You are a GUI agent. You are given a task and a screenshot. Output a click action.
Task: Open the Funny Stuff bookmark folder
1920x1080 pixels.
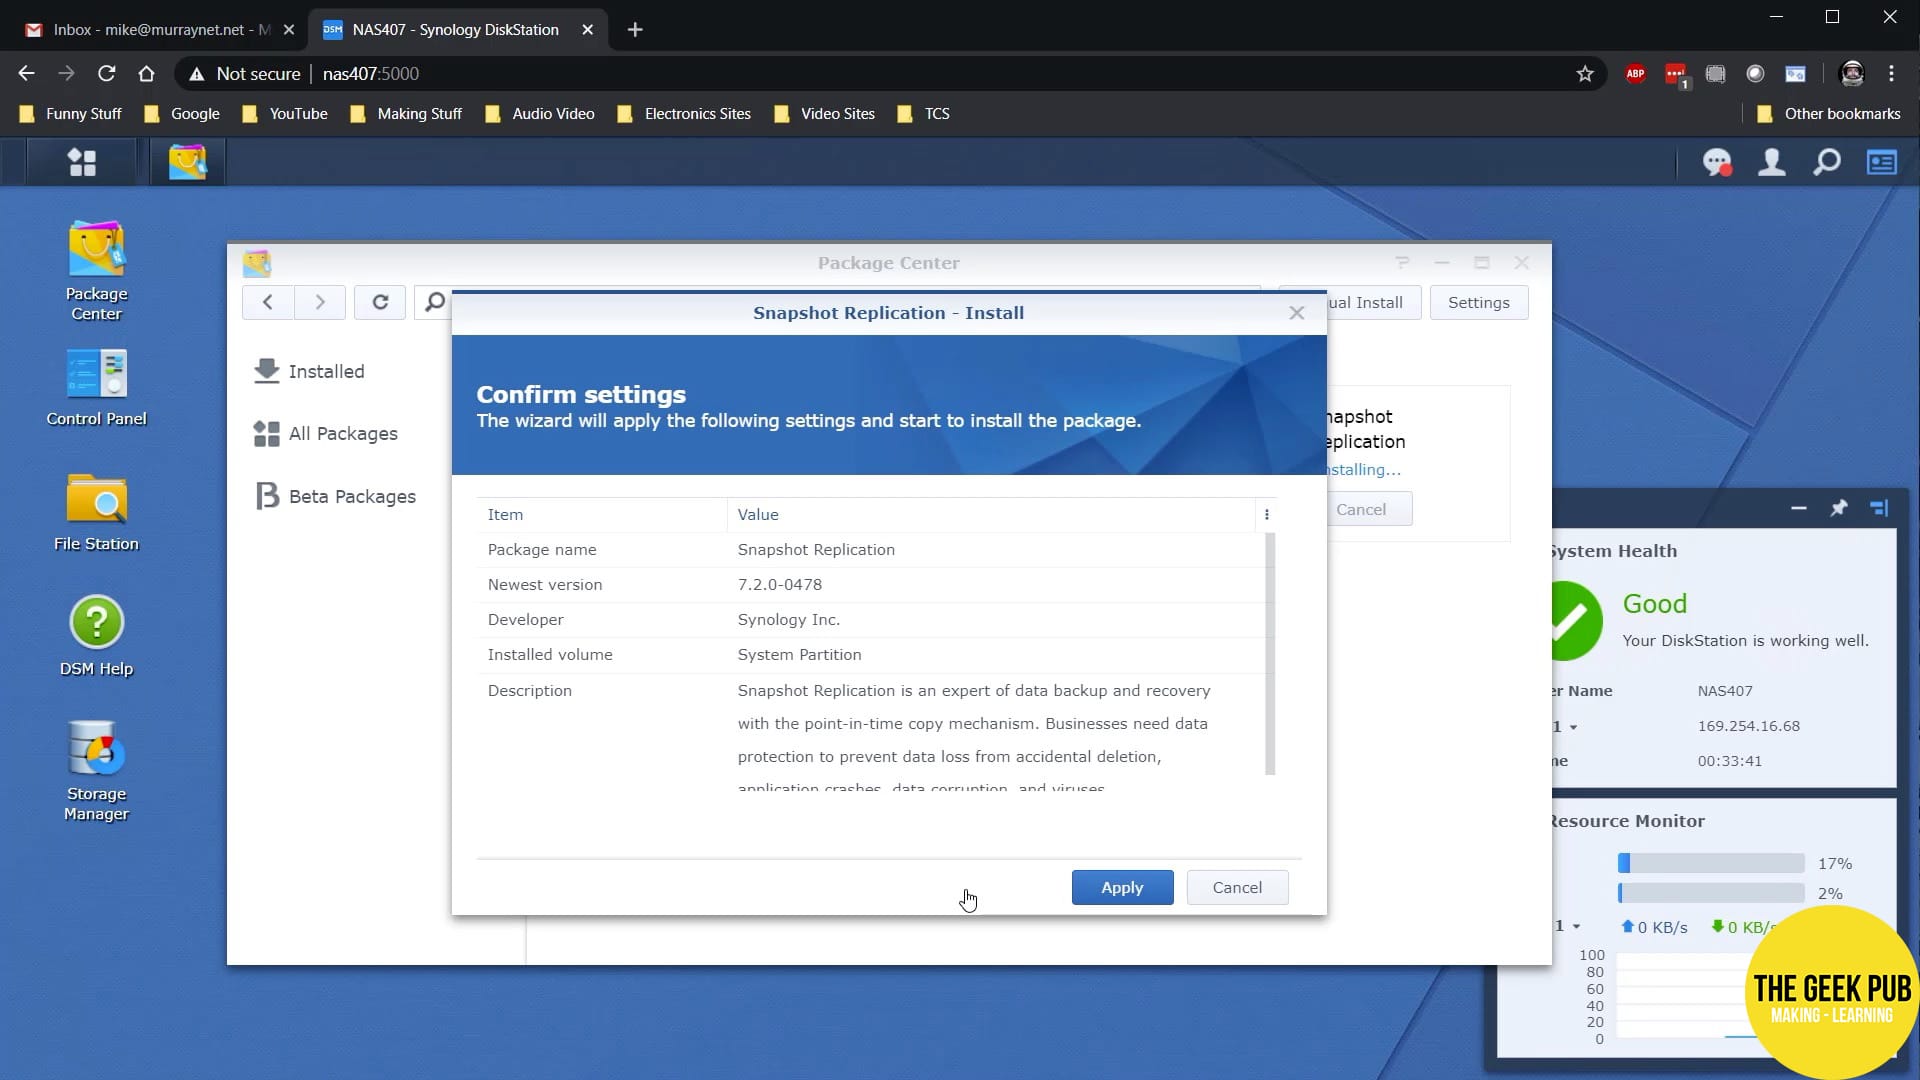(70, 114)
